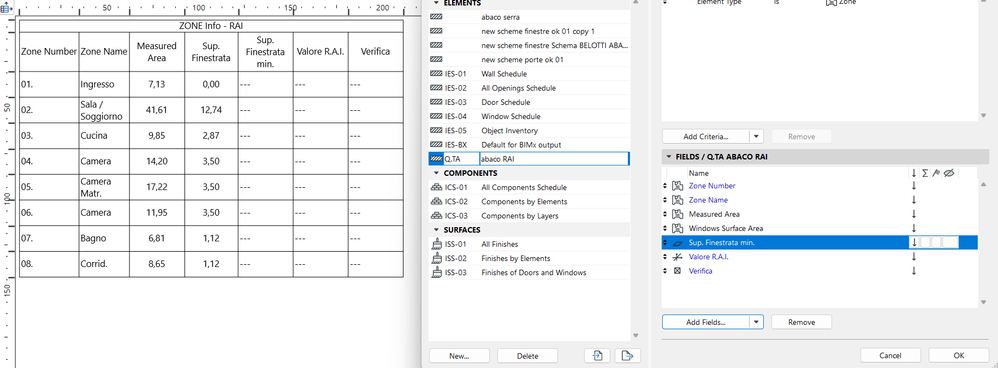
Task: Click the surface brush icon of All Finishes
Action: (x=437, y=244)
